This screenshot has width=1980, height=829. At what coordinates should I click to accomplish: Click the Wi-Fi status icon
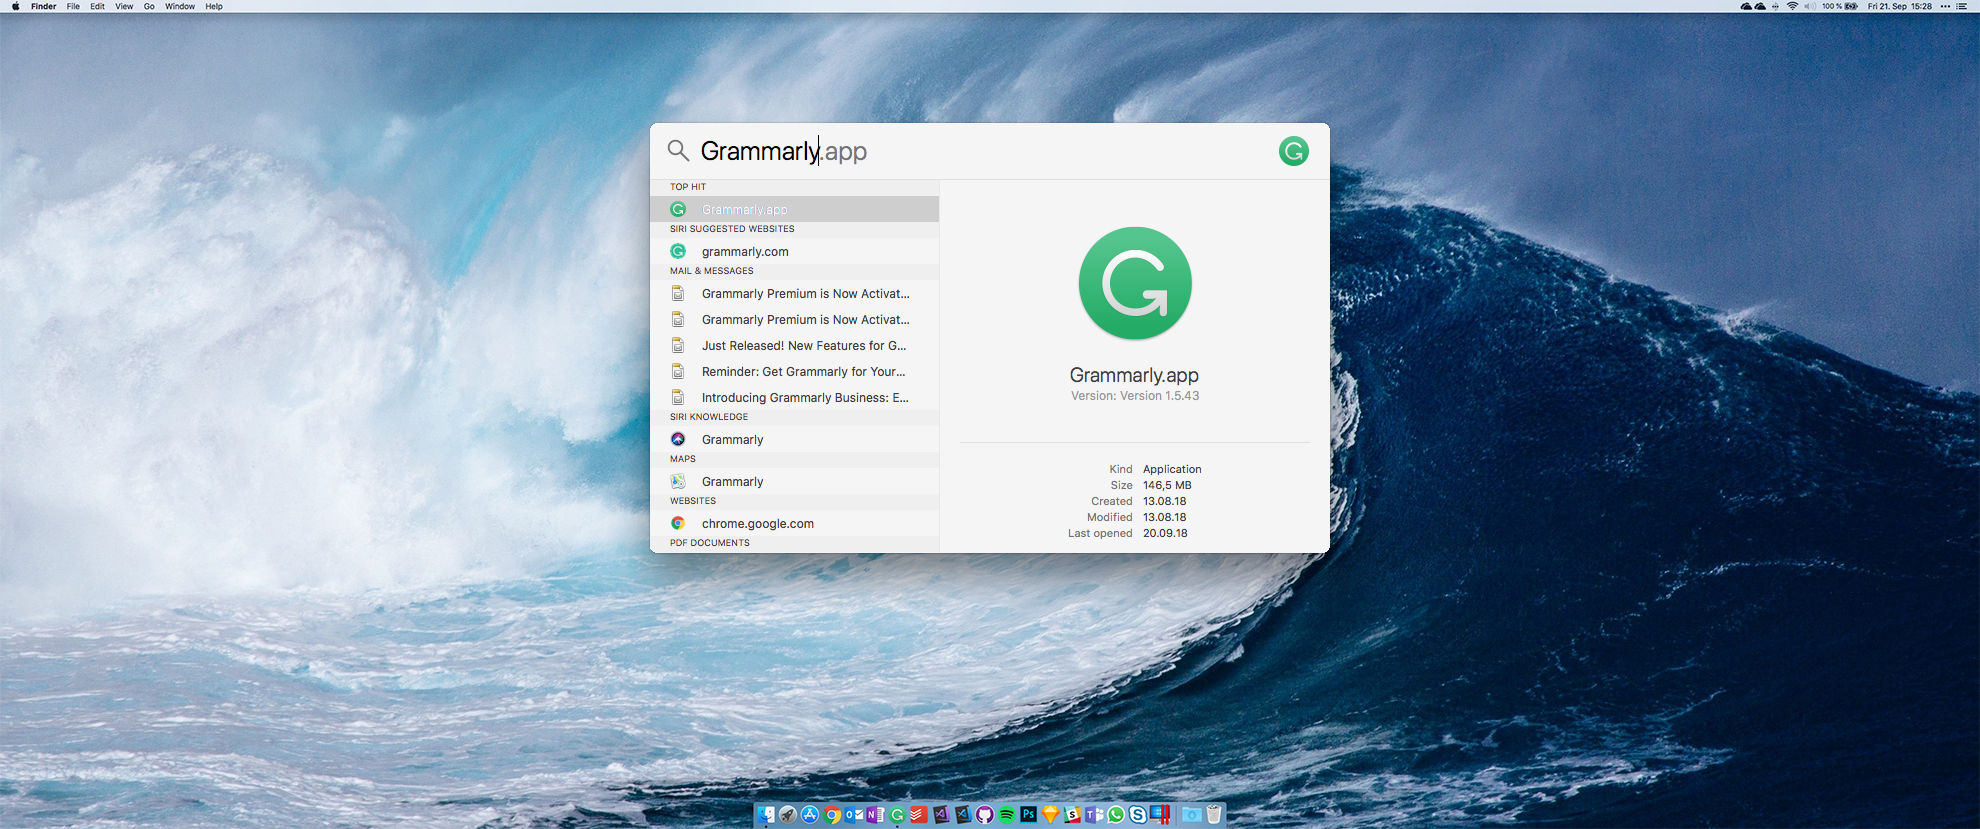point(1792,6)
